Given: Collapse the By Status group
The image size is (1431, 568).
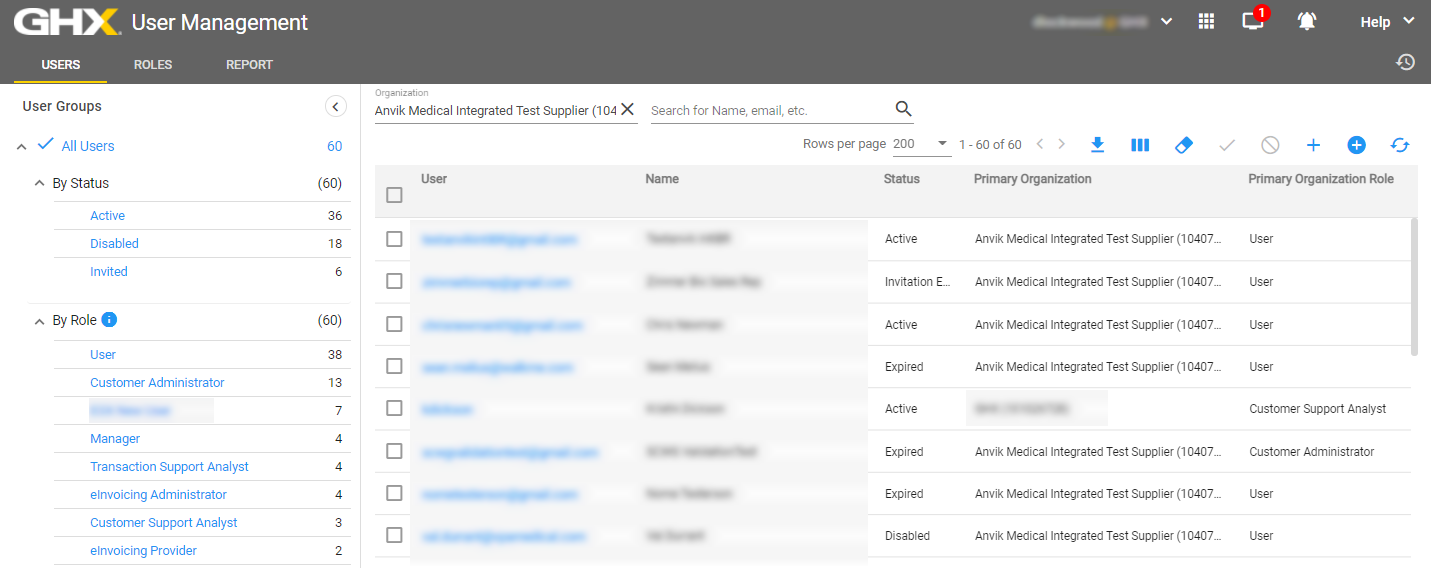Looking at the screenshot, I should click(x=40, y=183).
